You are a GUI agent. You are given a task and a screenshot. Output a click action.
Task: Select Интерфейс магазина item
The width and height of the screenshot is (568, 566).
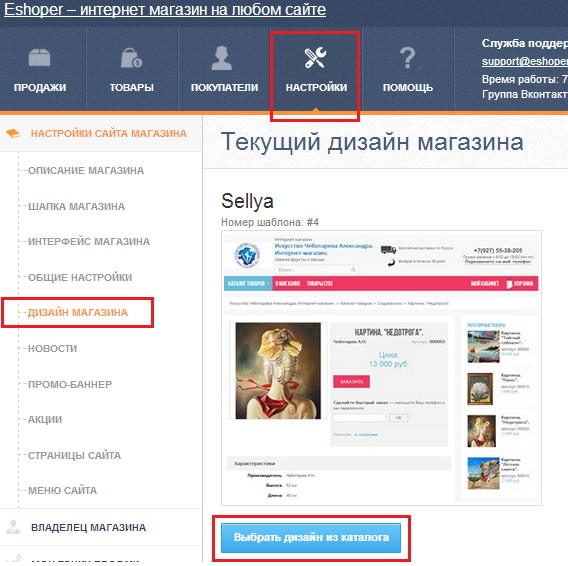(89, 241)
